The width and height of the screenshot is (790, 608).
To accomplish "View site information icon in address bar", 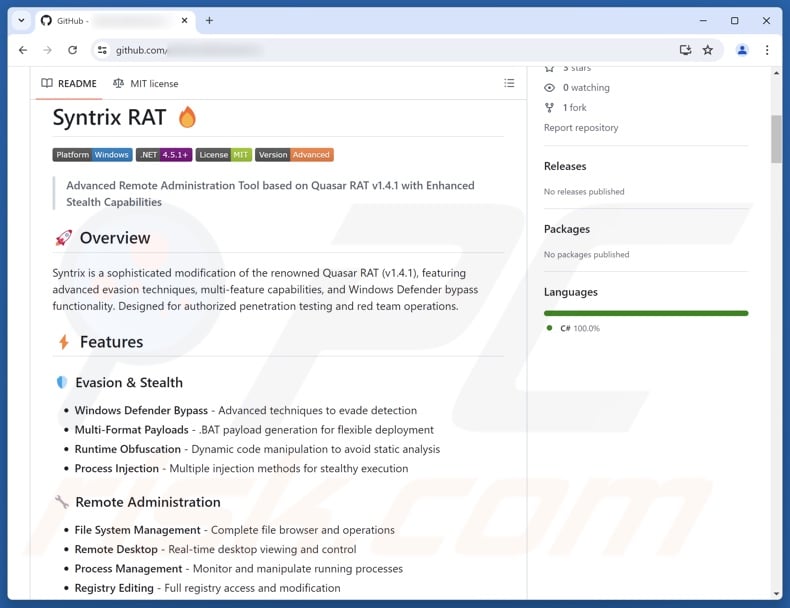I will point(102,50).
